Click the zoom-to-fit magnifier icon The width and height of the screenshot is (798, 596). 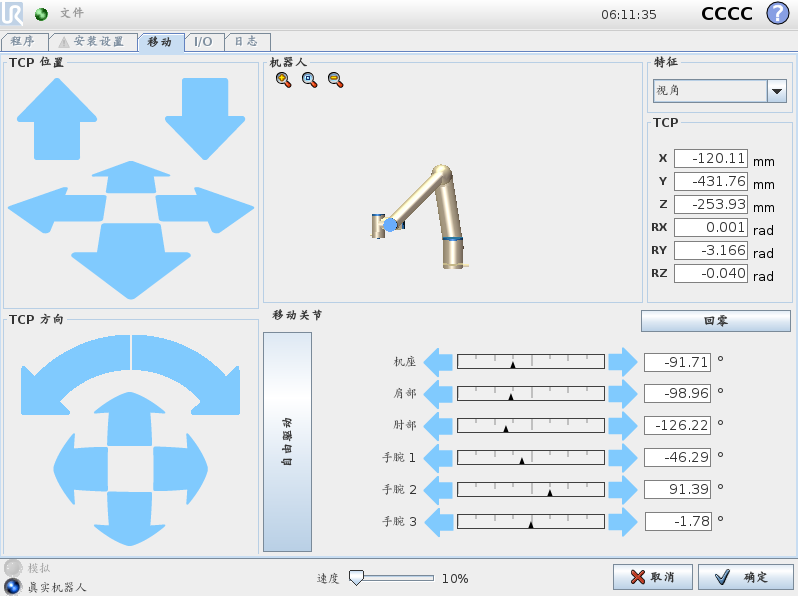[x=309, y=80]
